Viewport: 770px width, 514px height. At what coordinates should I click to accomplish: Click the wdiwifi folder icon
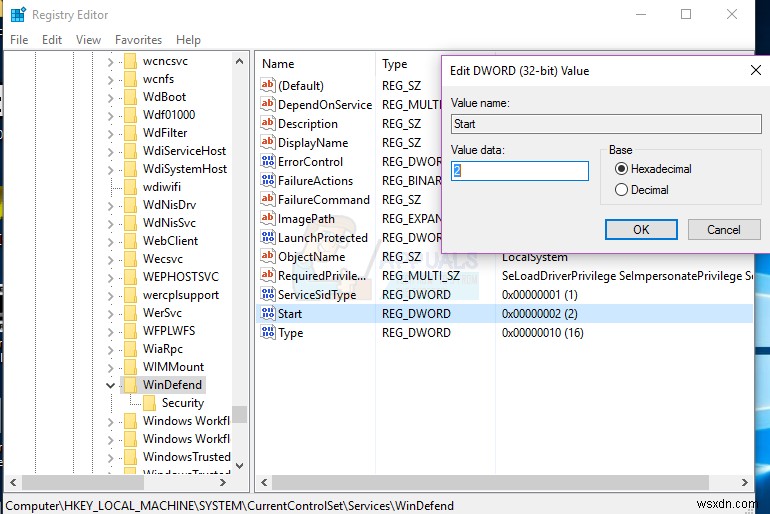click(x=131, y=187)
